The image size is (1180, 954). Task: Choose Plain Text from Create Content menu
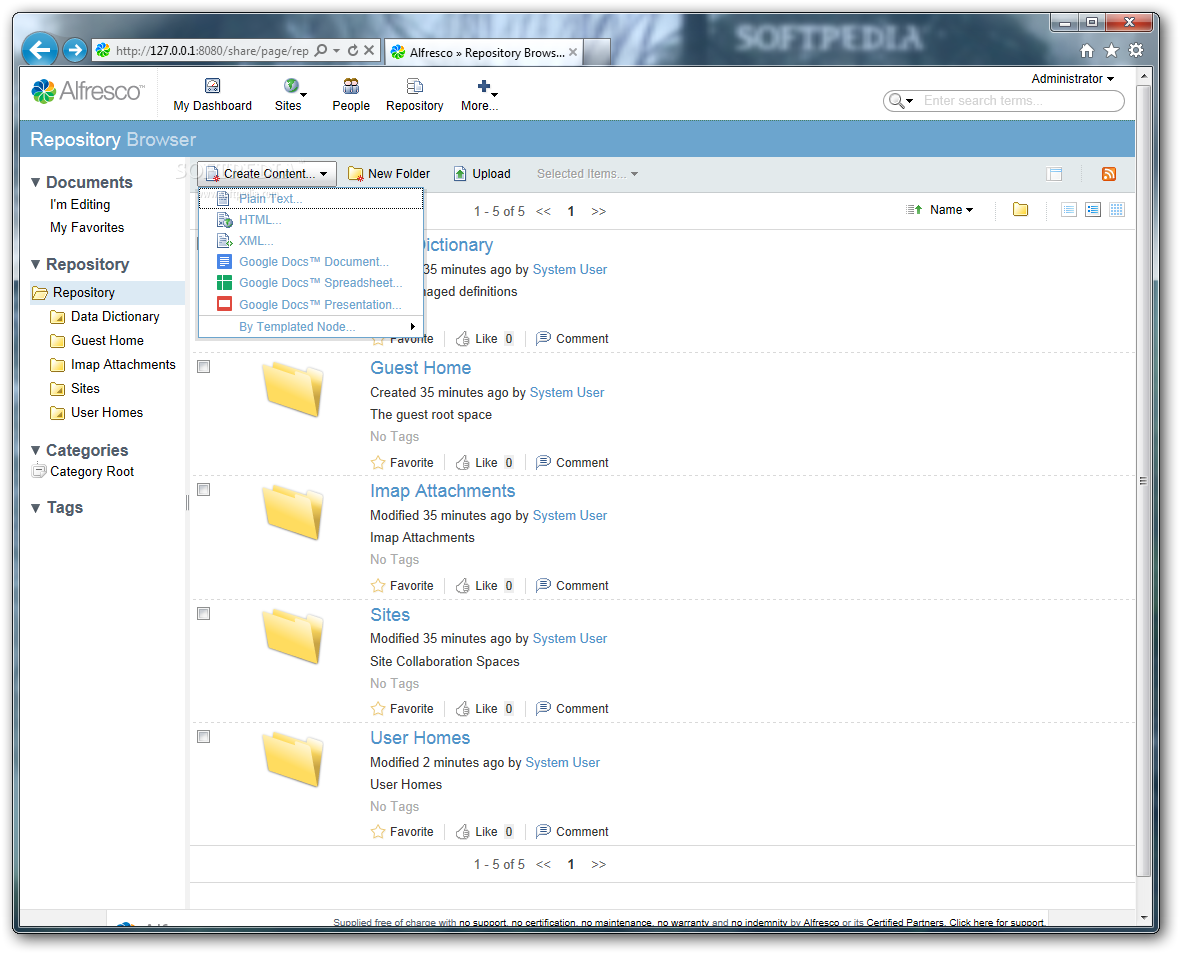pyautogui.click(x=311, y=199)
